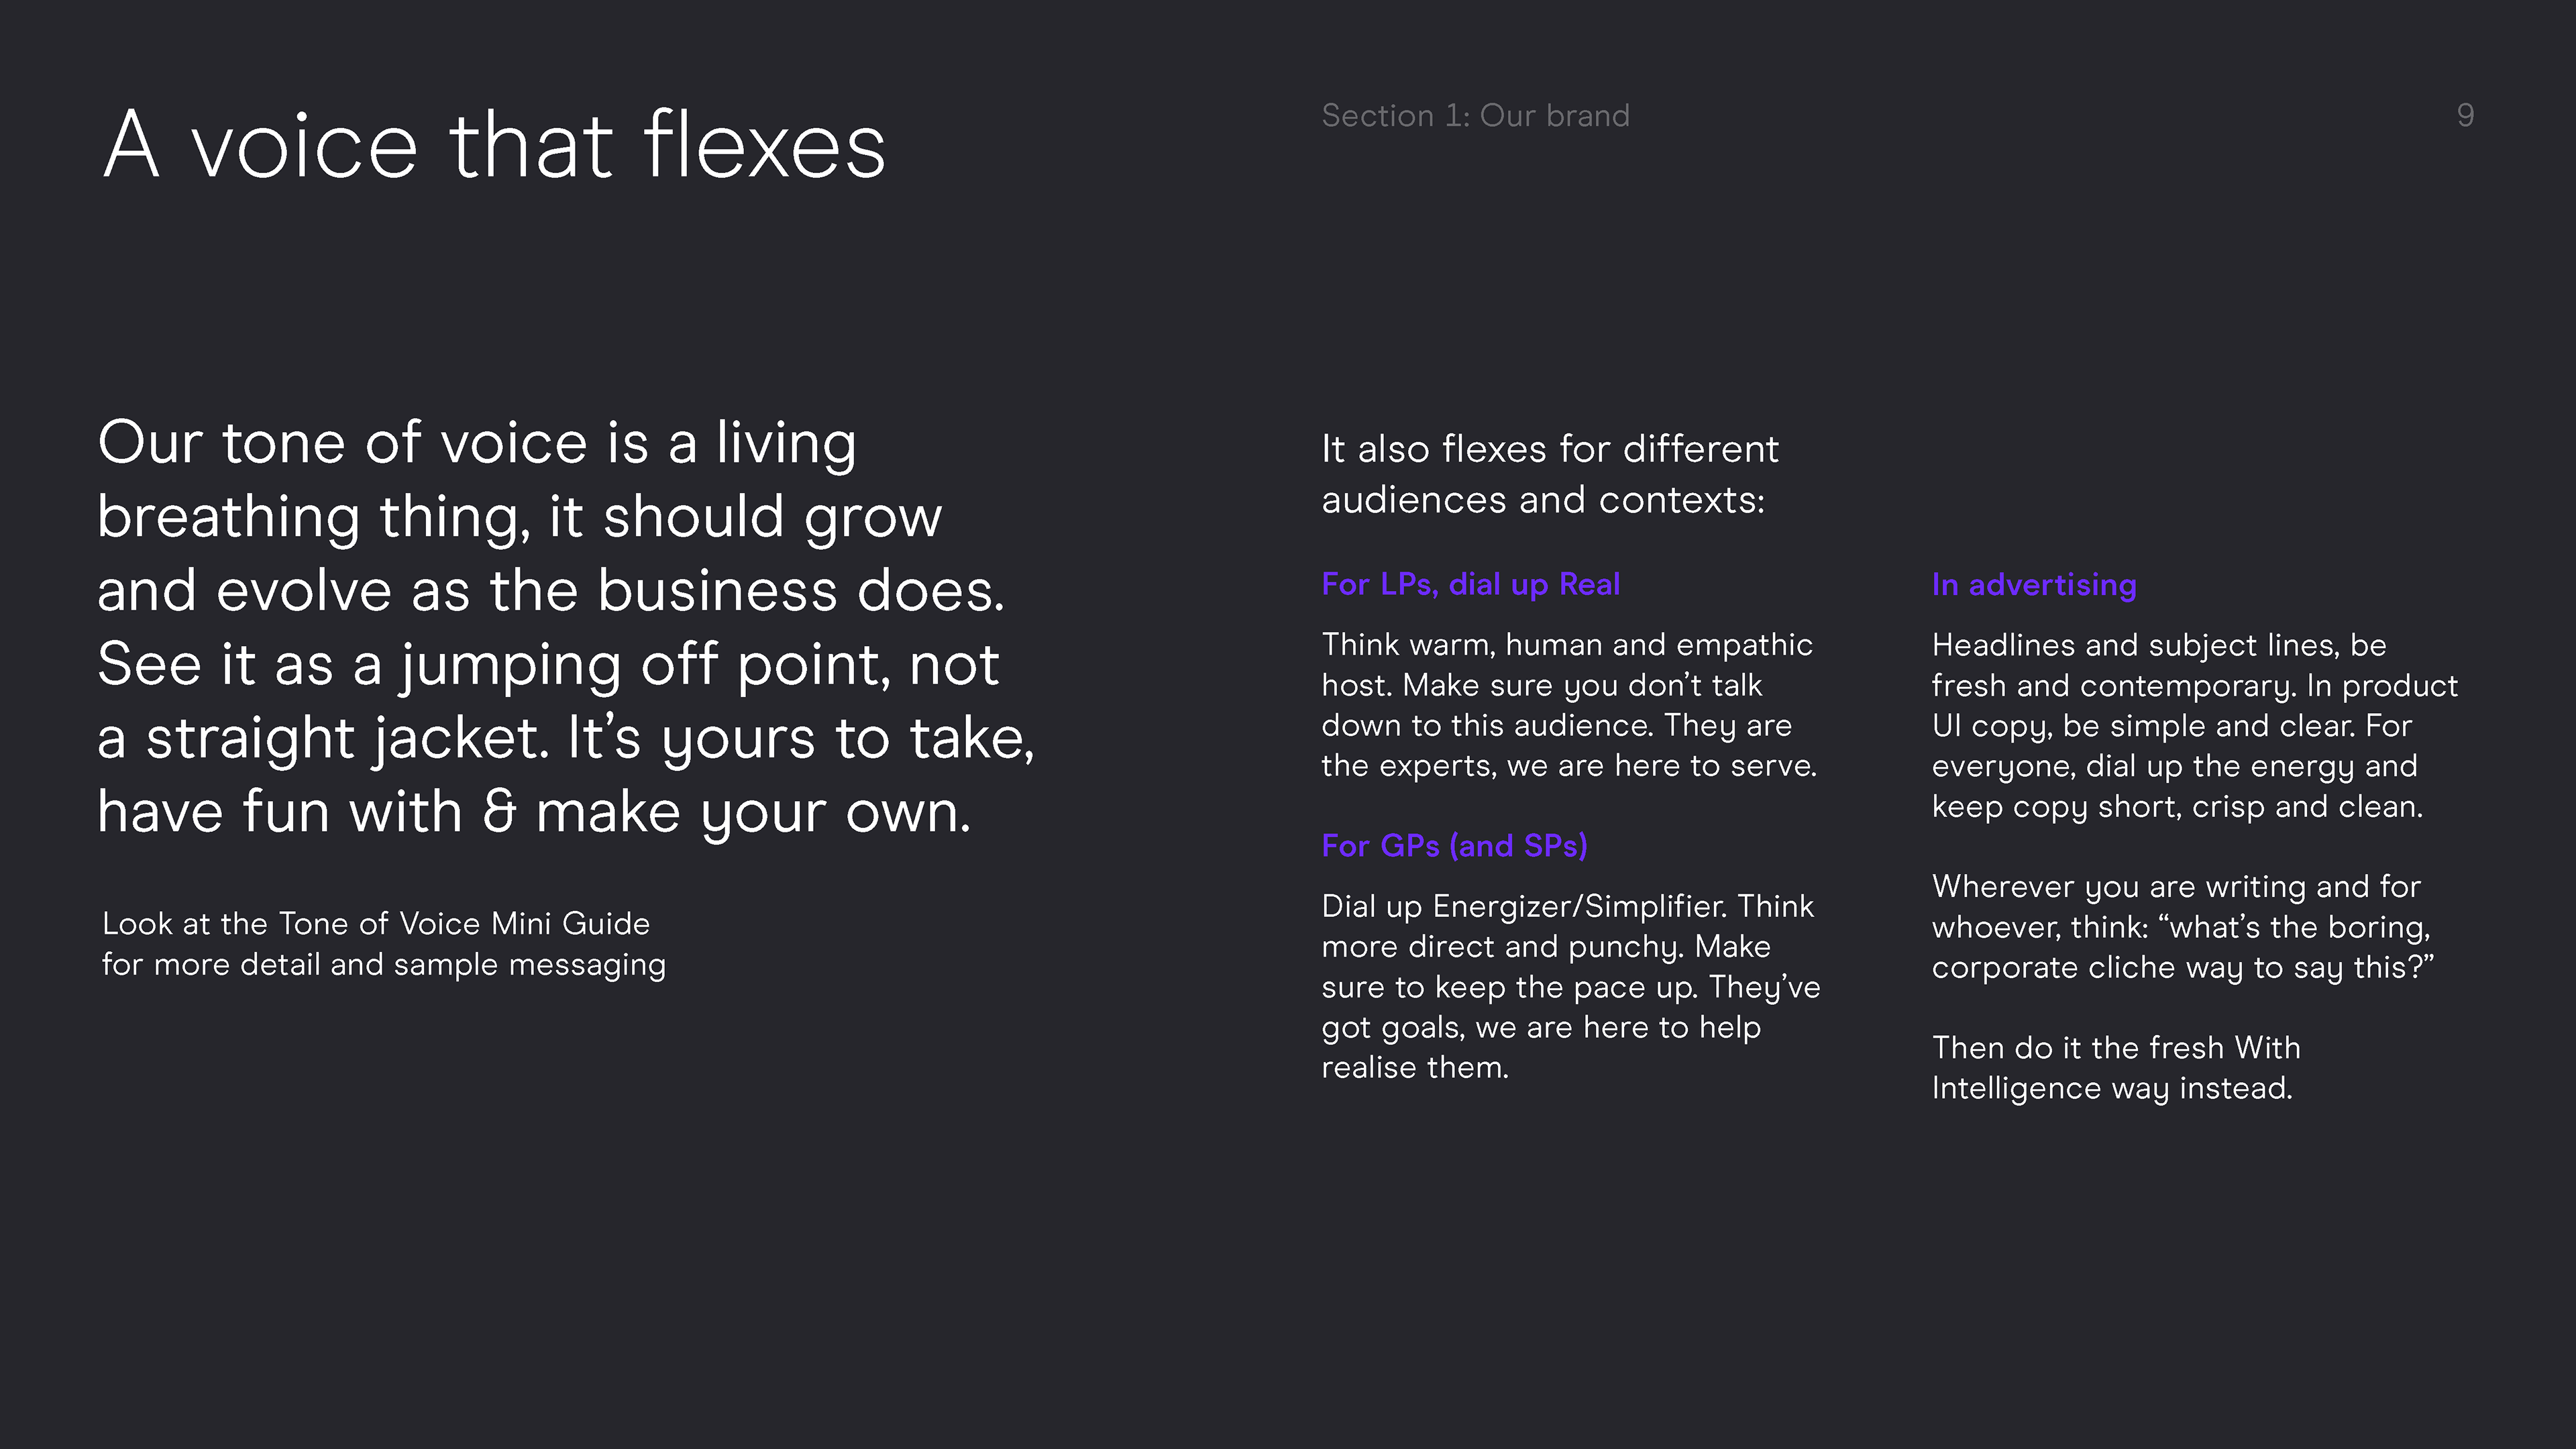
Task: Click the 'Headlines and subject lines' paragraph
Action: 2194,726
